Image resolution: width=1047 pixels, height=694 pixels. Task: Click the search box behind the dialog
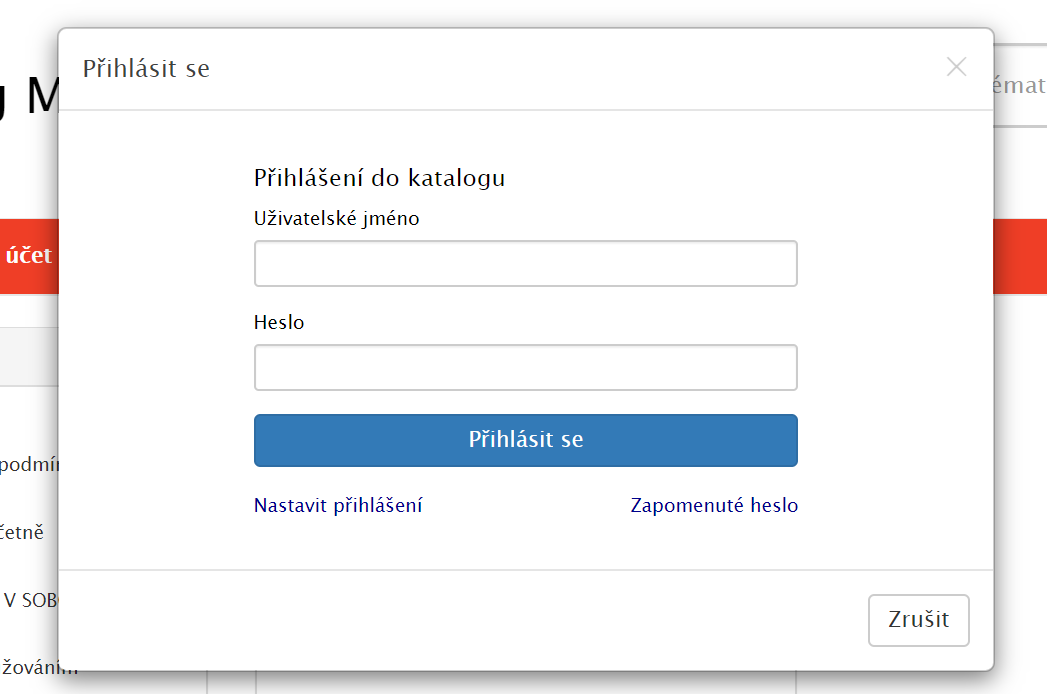click(1020, 85)
